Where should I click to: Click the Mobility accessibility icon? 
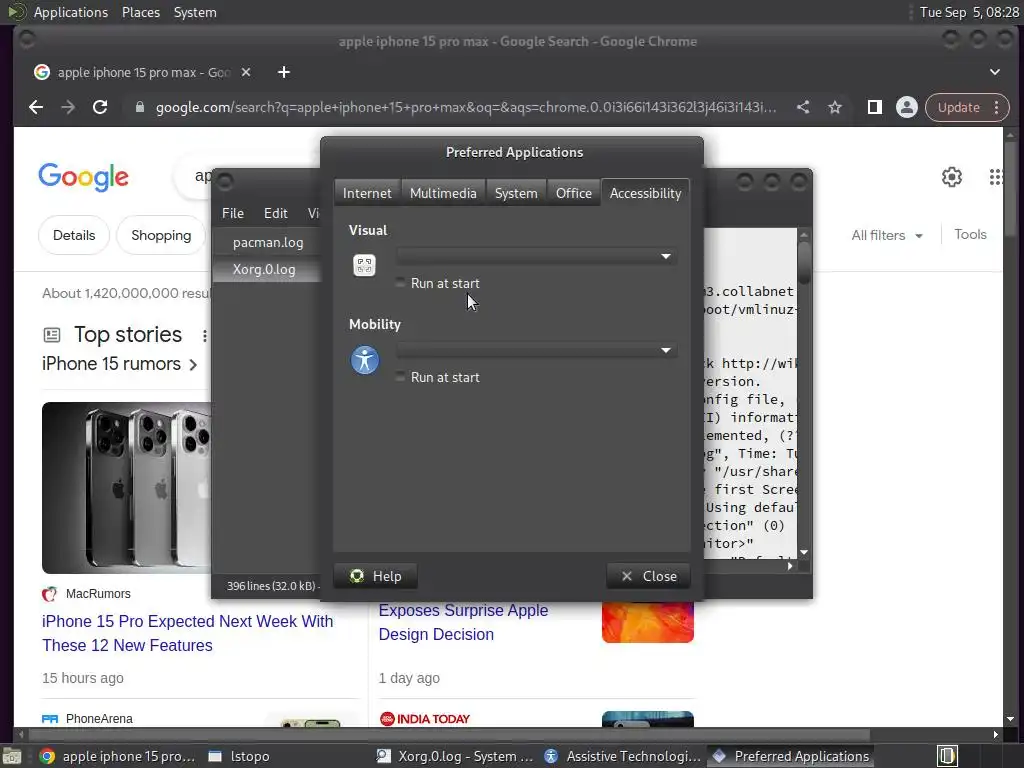(364, 360)
